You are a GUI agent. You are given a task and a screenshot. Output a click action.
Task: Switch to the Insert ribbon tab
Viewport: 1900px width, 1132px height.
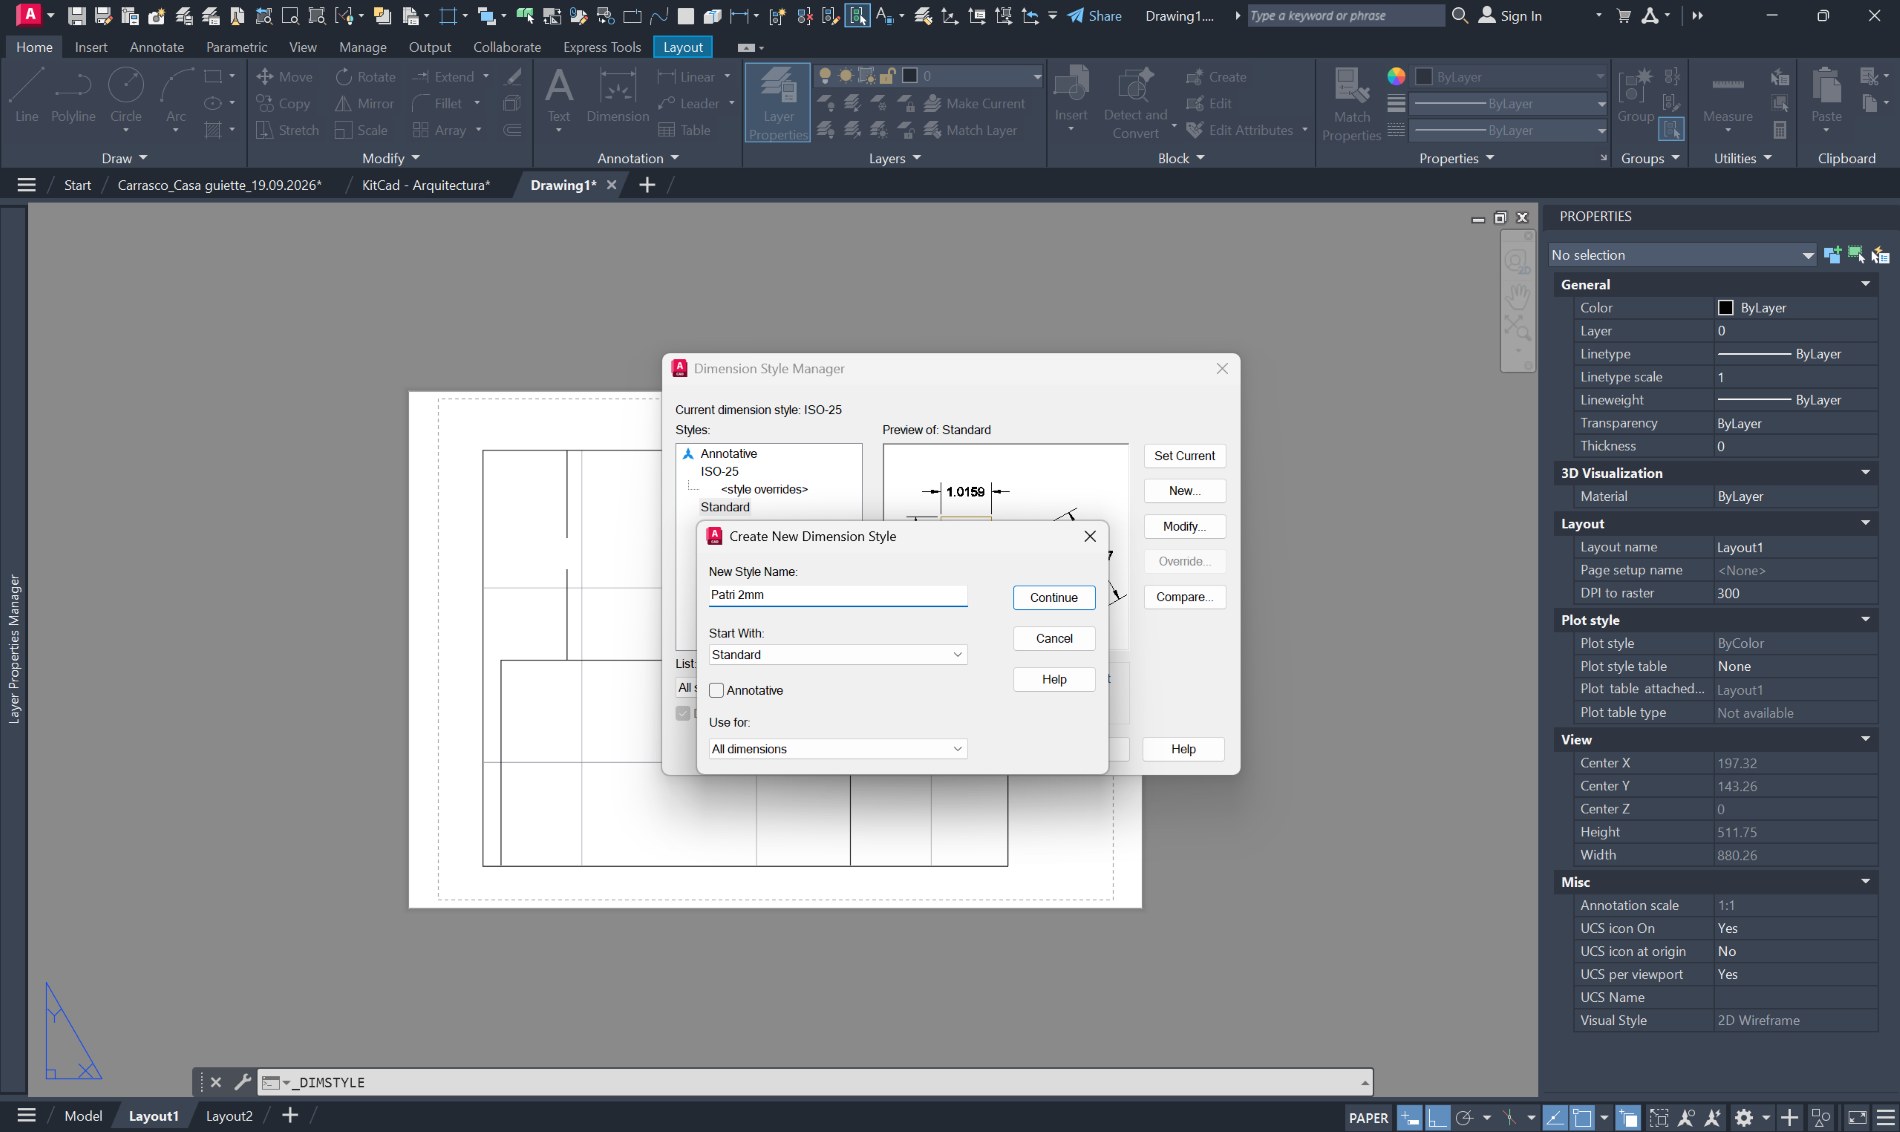(x=91, y=47)
